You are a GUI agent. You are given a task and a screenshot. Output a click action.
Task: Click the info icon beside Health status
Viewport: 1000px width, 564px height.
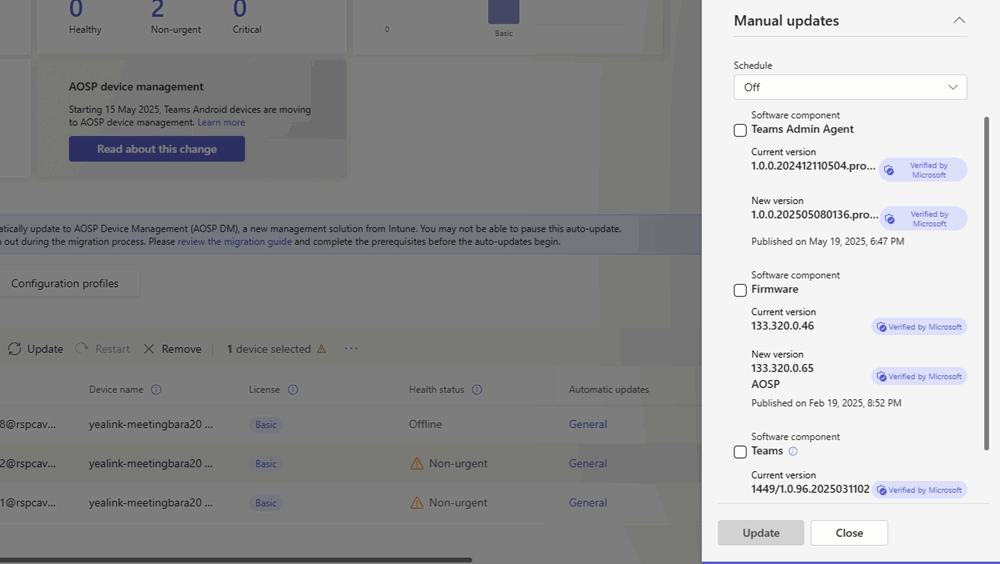[477, 390]
